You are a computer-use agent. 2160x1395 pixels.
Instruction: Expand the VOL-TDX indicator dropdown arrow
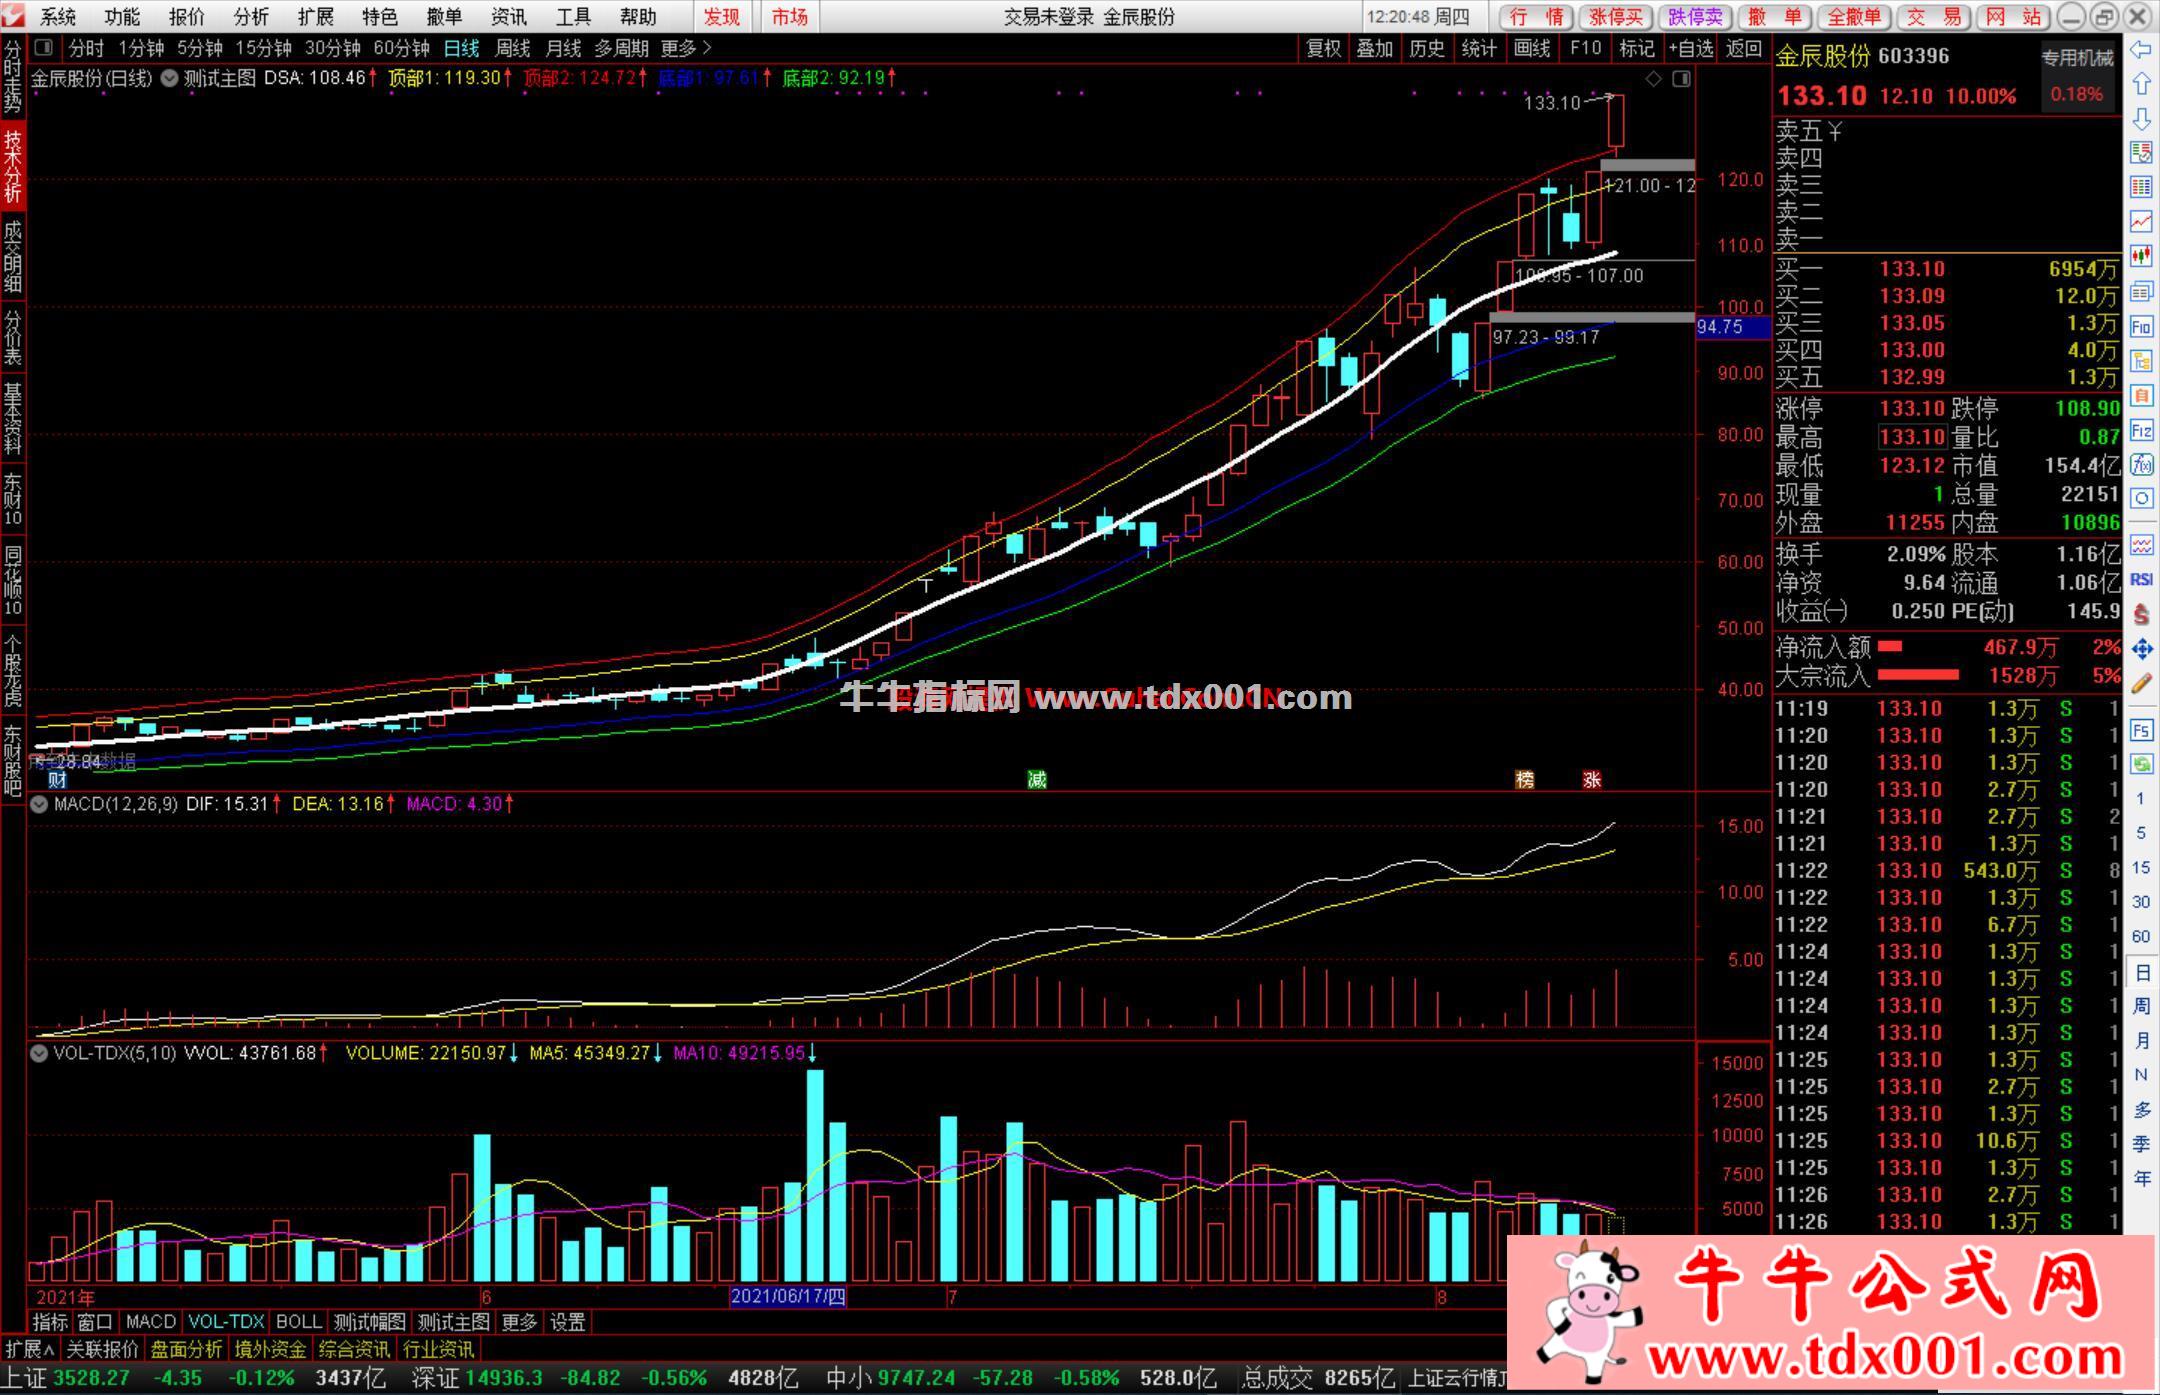pos(39,1053)
